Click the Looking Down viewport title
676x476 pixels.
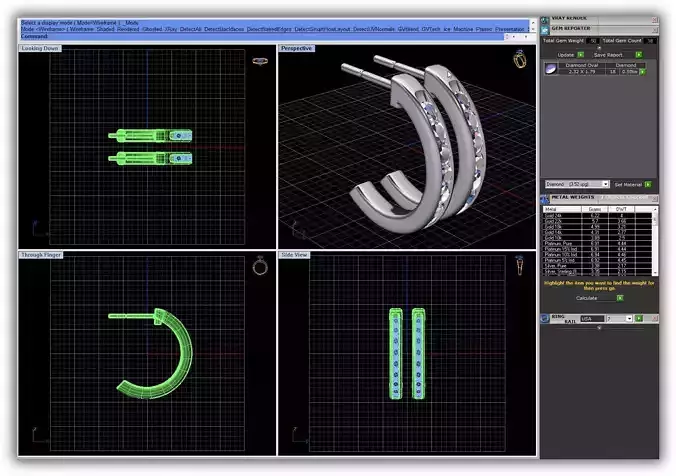point(40,48)
